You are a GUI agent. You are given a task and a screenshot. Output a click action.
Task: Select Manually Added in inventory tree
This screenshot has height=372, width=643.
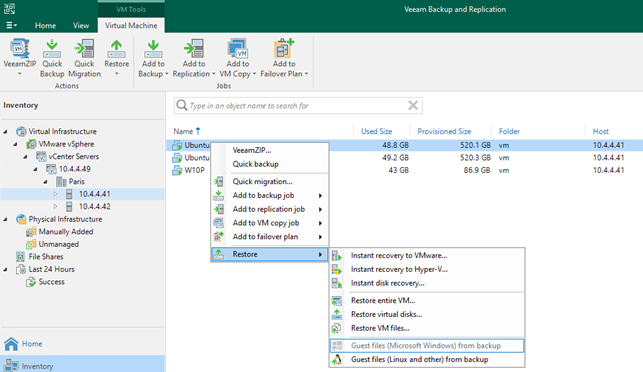(66, 232)
